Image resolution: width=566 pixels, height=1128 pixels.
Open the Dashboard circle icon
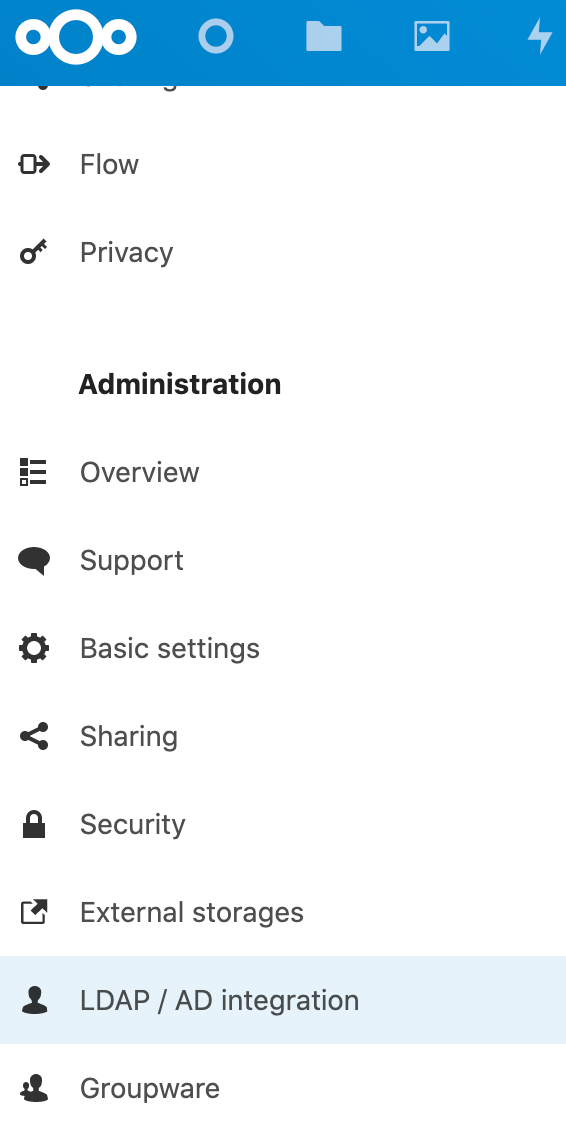[216, 36]
